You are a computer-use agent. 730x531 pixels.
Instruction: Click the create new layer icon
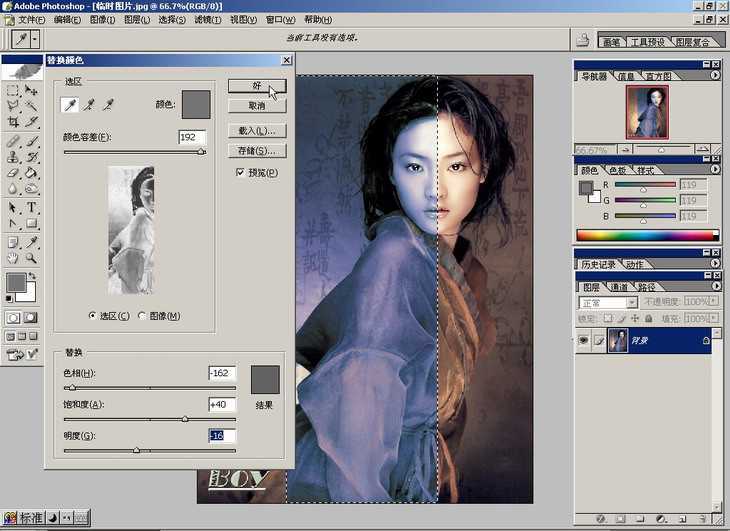(682, 519)
